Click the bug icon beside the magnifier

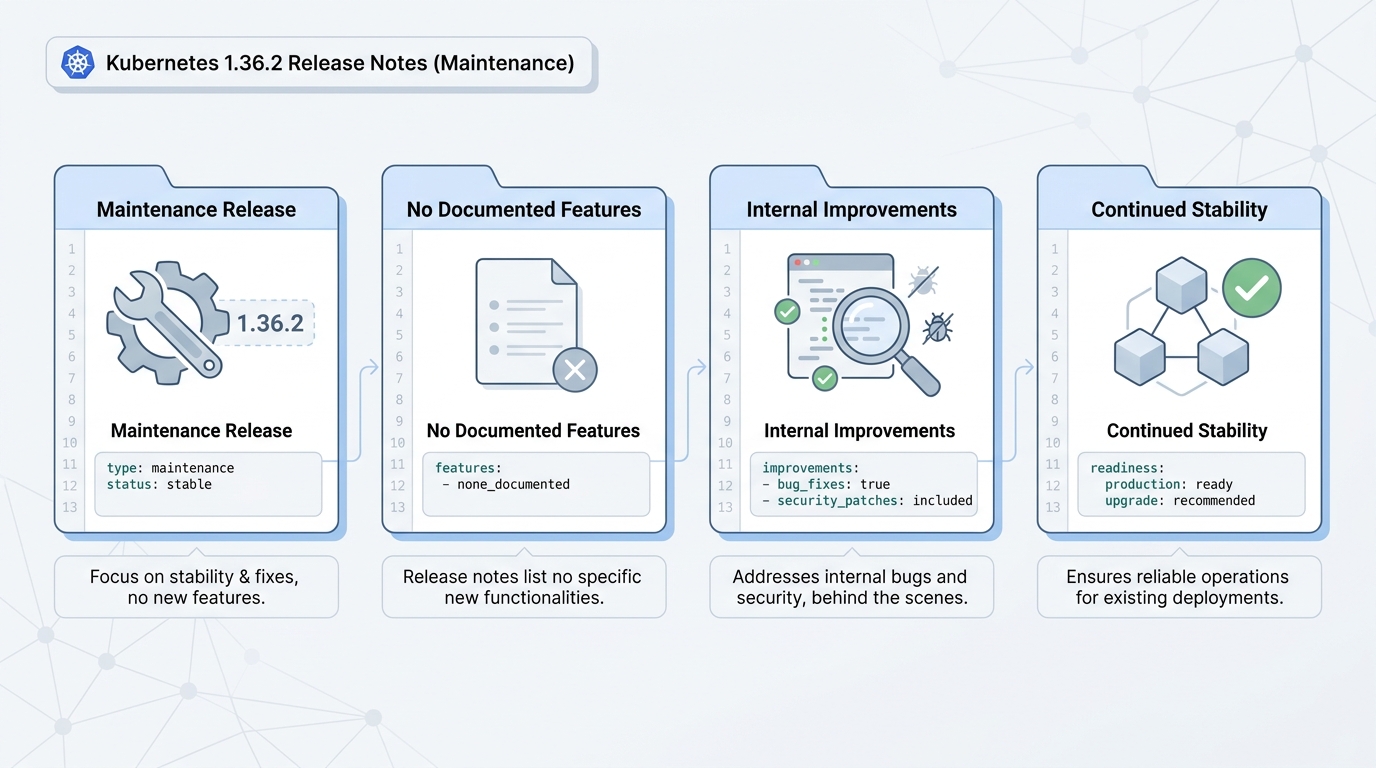click(x=937, y=327)
